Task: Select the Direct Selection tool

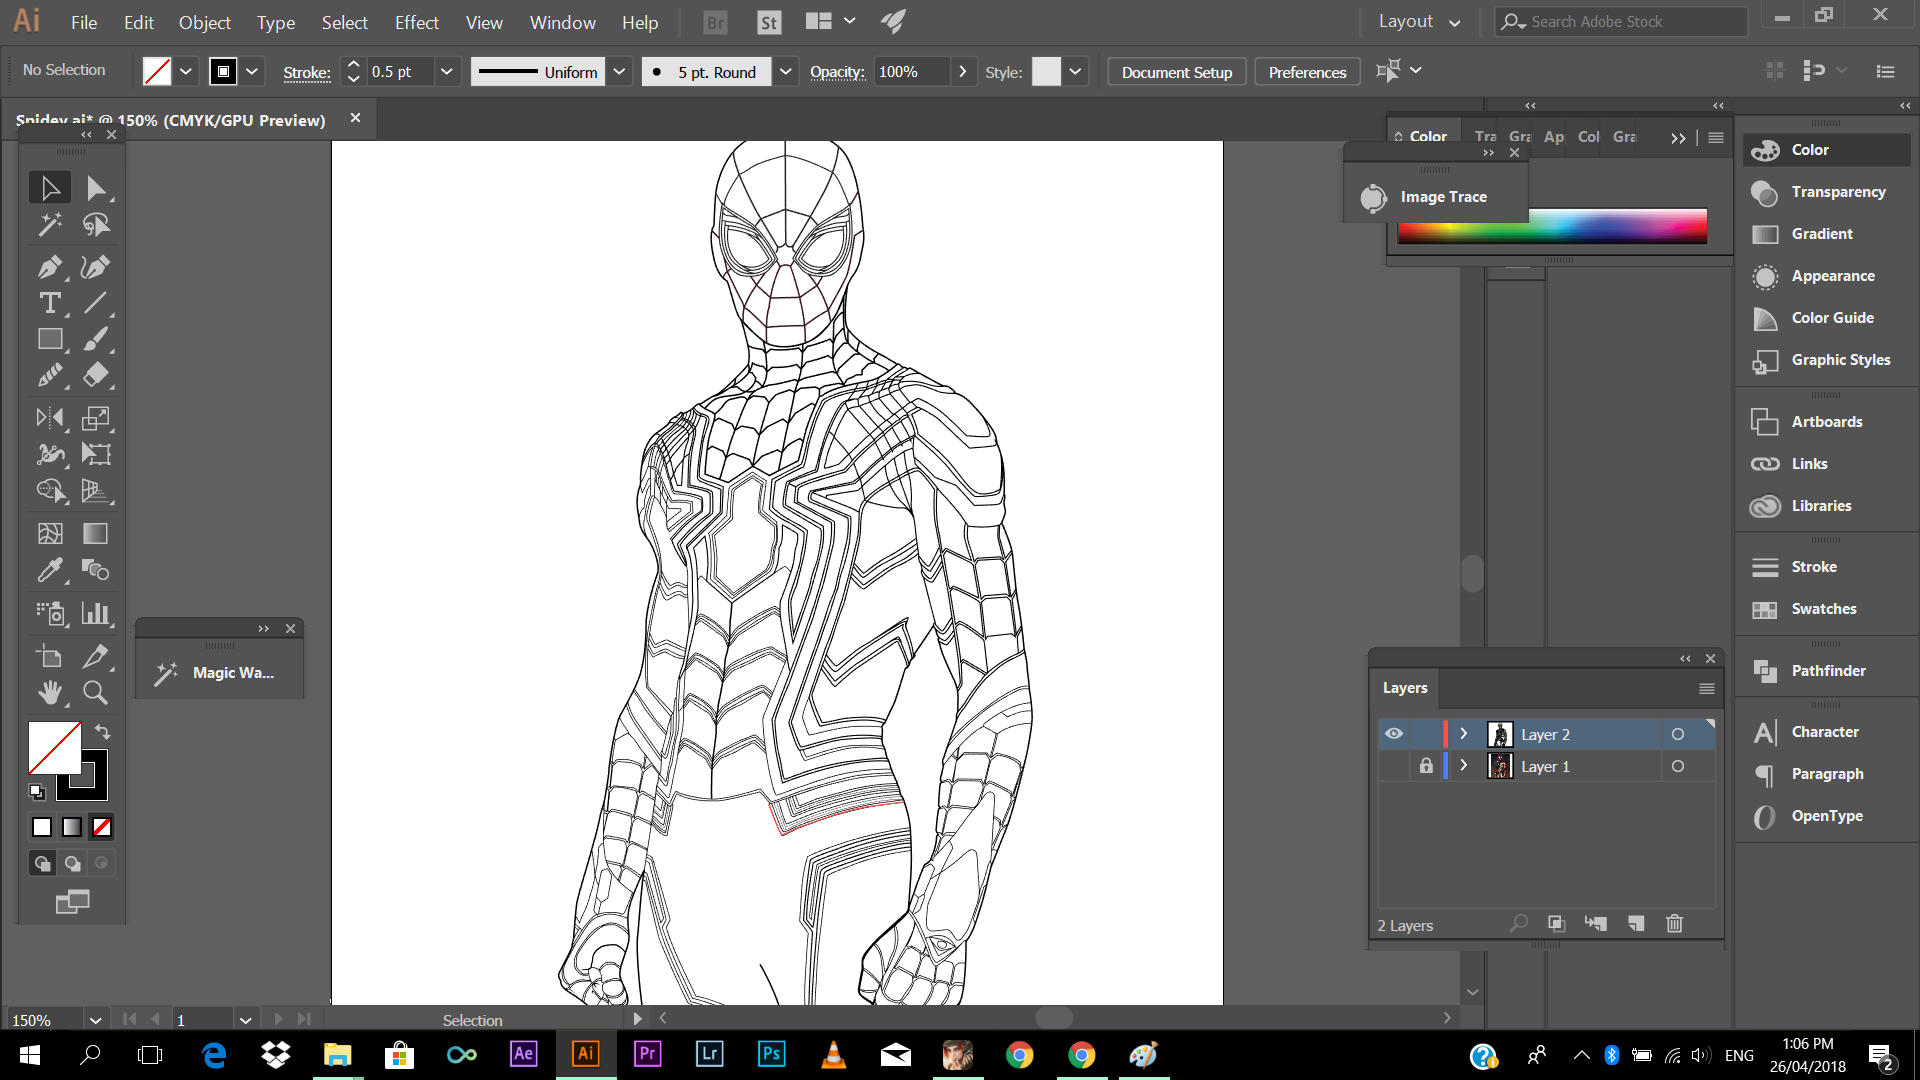Action: tap(96, 188)
